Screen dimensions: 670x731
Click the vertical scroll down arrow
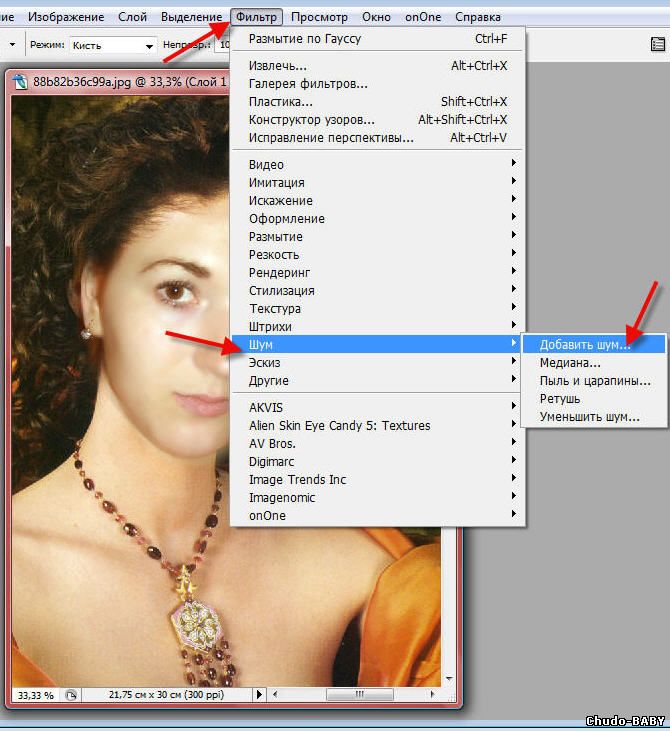tap(449, 679)
